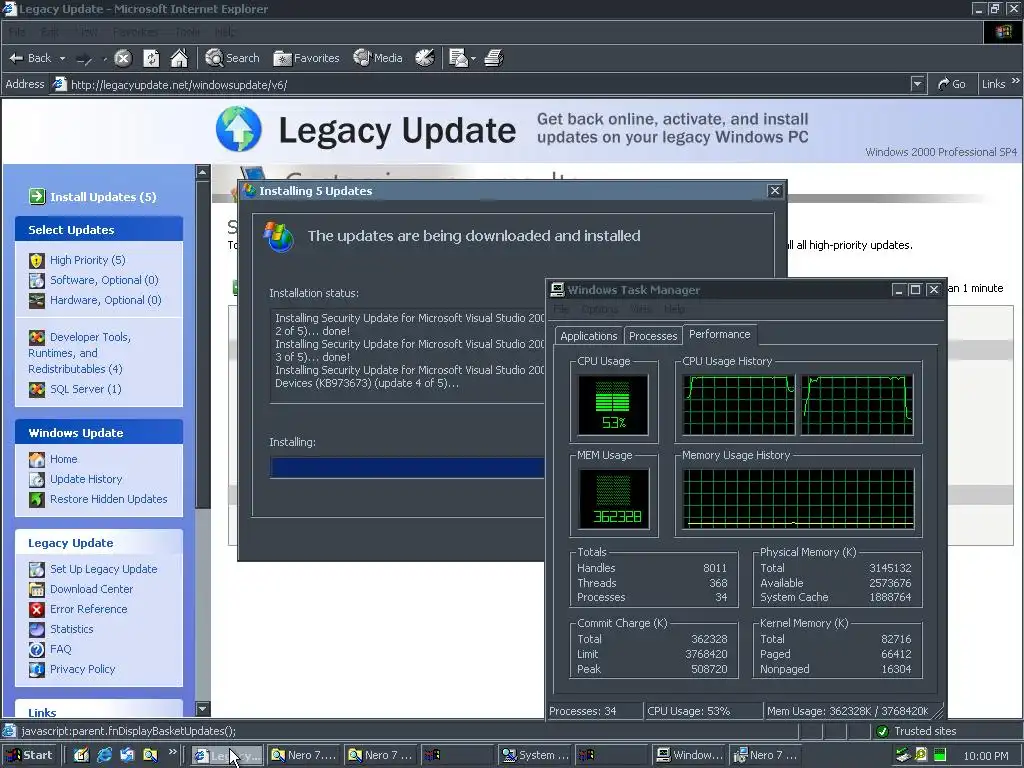Open the Favorites menu in Internet Explorer
The image size is (1024, 768).
(x=135, y=32)
